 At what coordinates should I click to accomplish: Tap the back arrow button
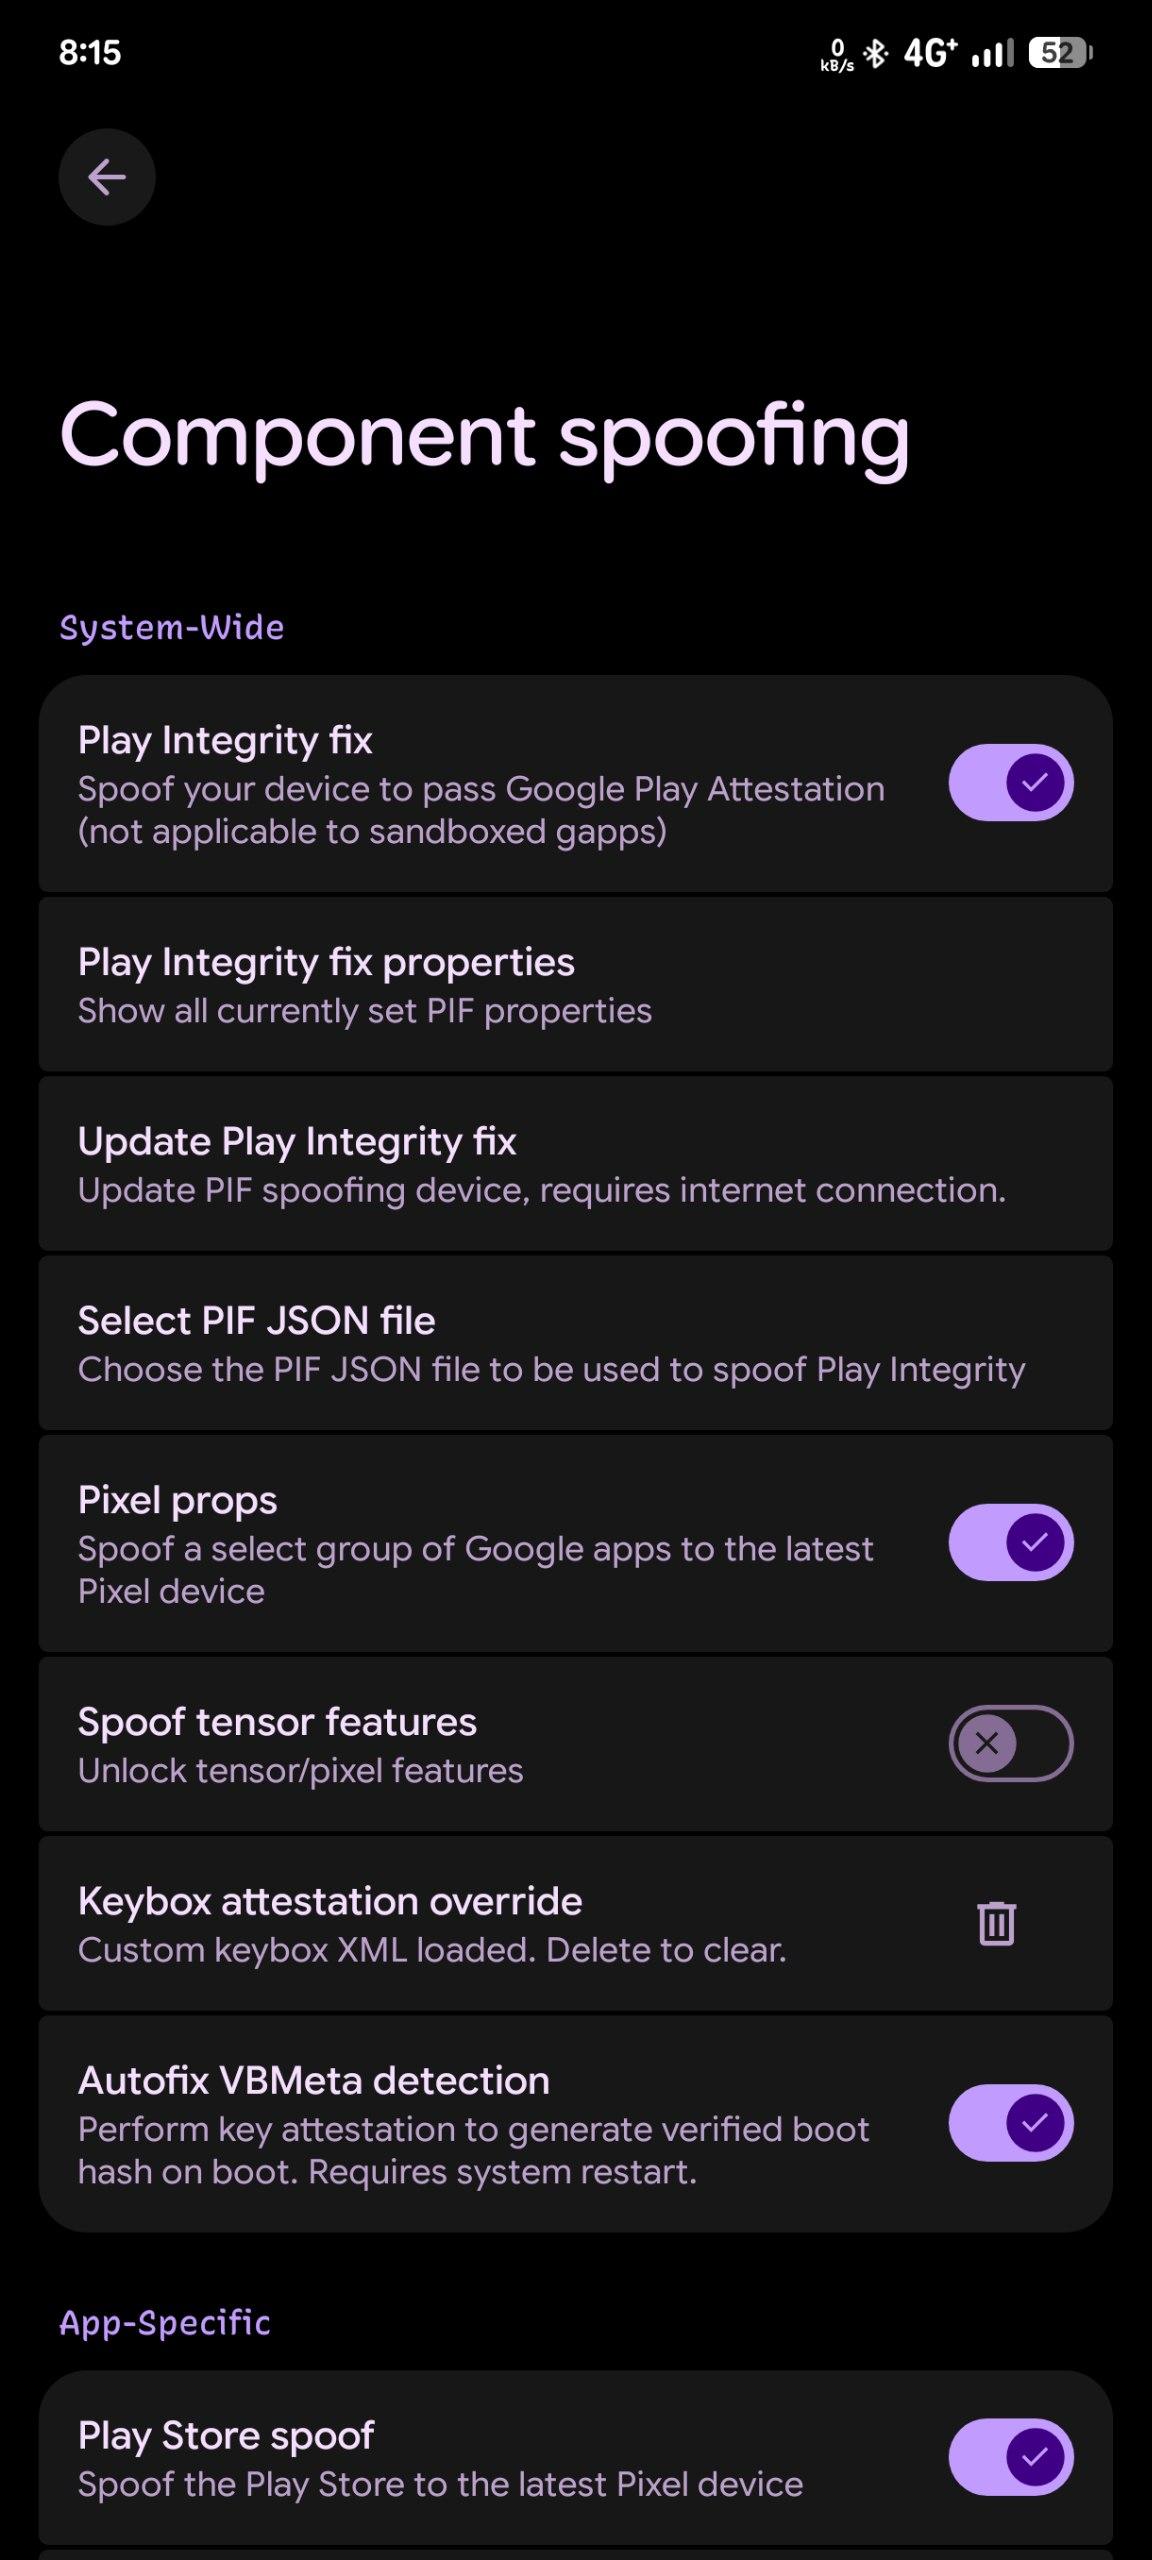pos(107,177)
